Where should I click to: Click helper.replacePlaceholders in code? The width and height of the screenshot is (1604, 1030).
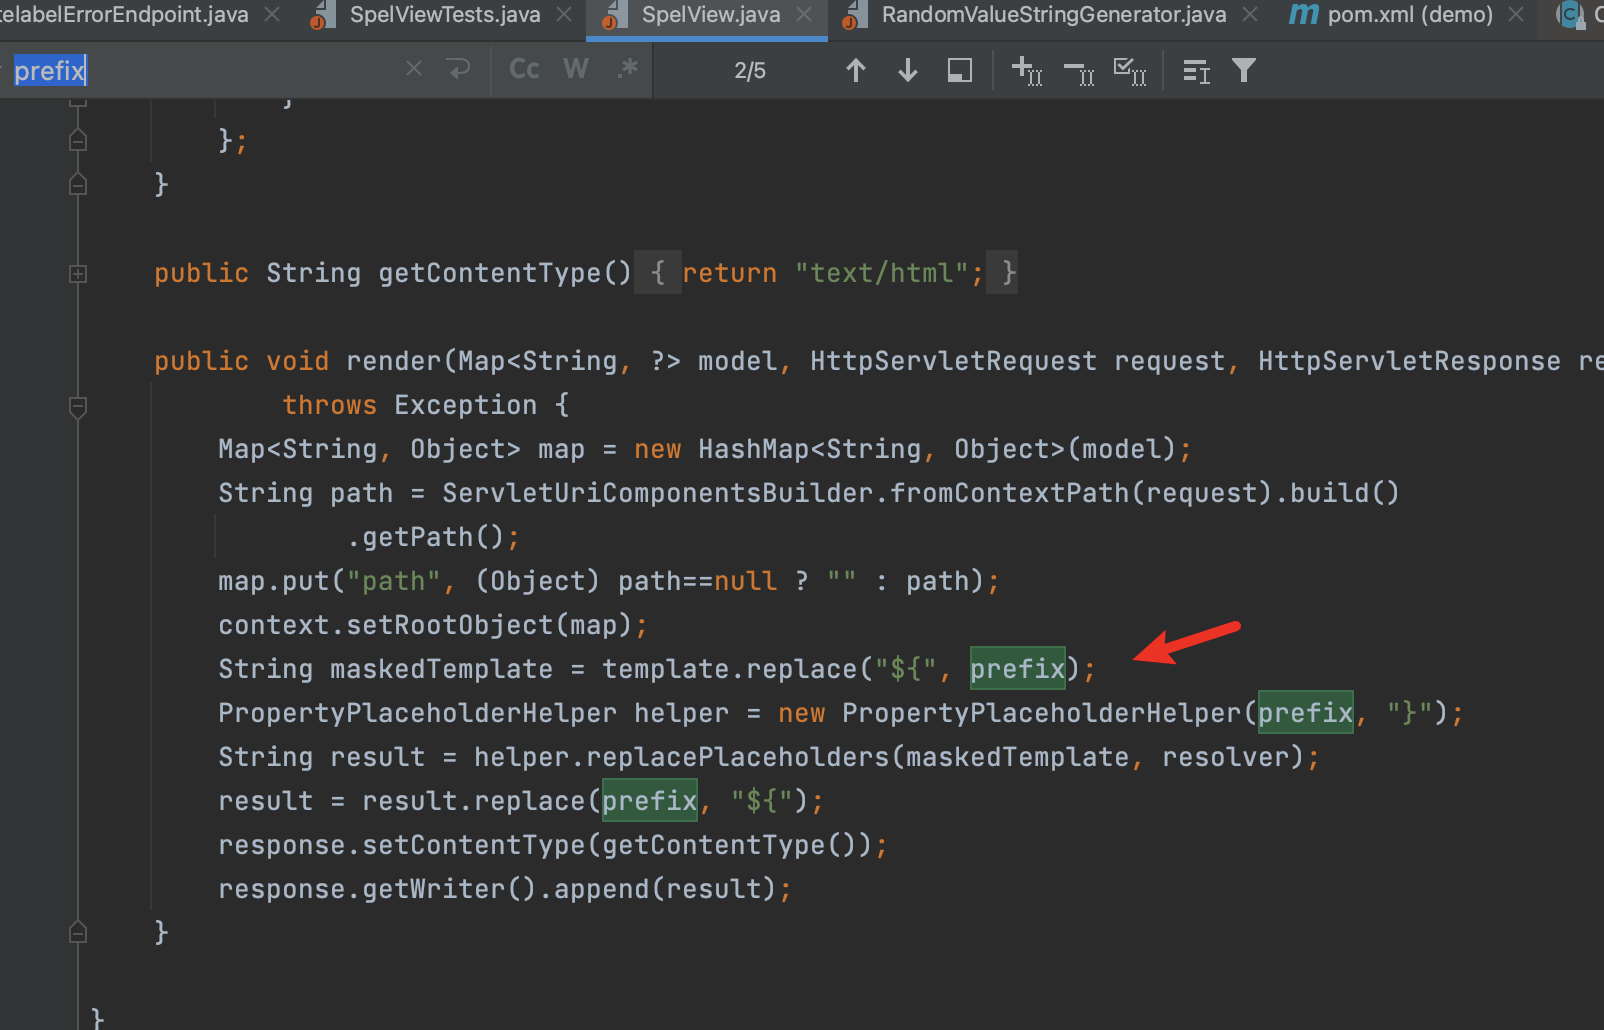(x=681, y=757)
